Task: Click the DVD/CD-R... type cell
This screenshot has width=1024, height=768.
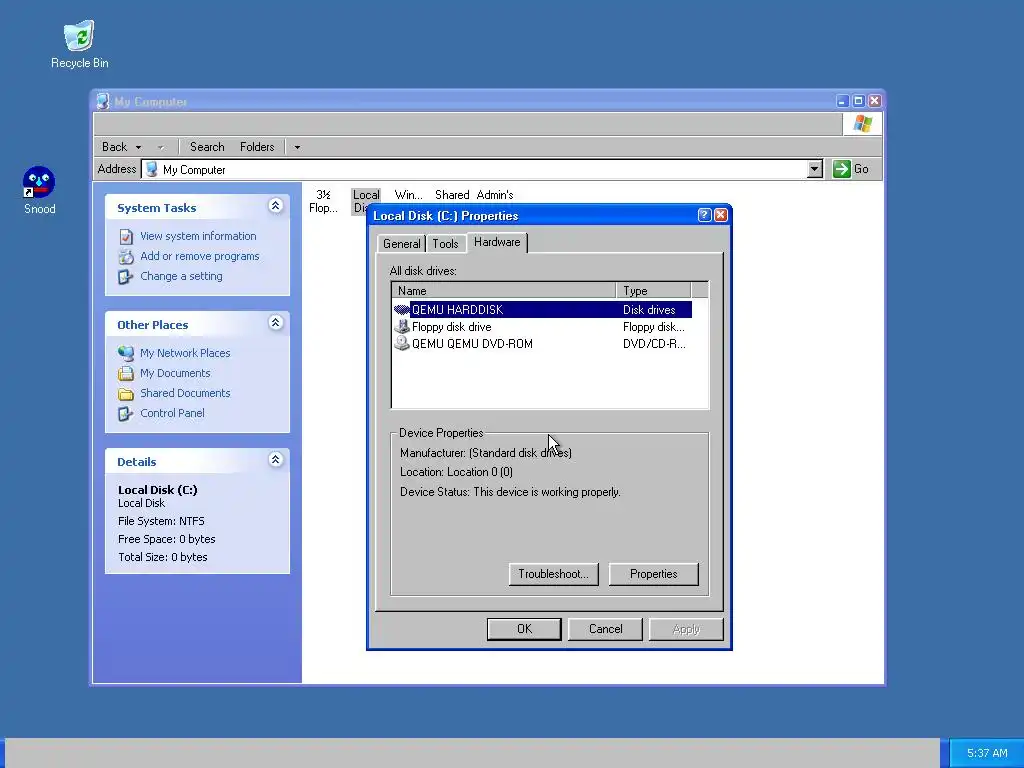Action: pos(654,344)
